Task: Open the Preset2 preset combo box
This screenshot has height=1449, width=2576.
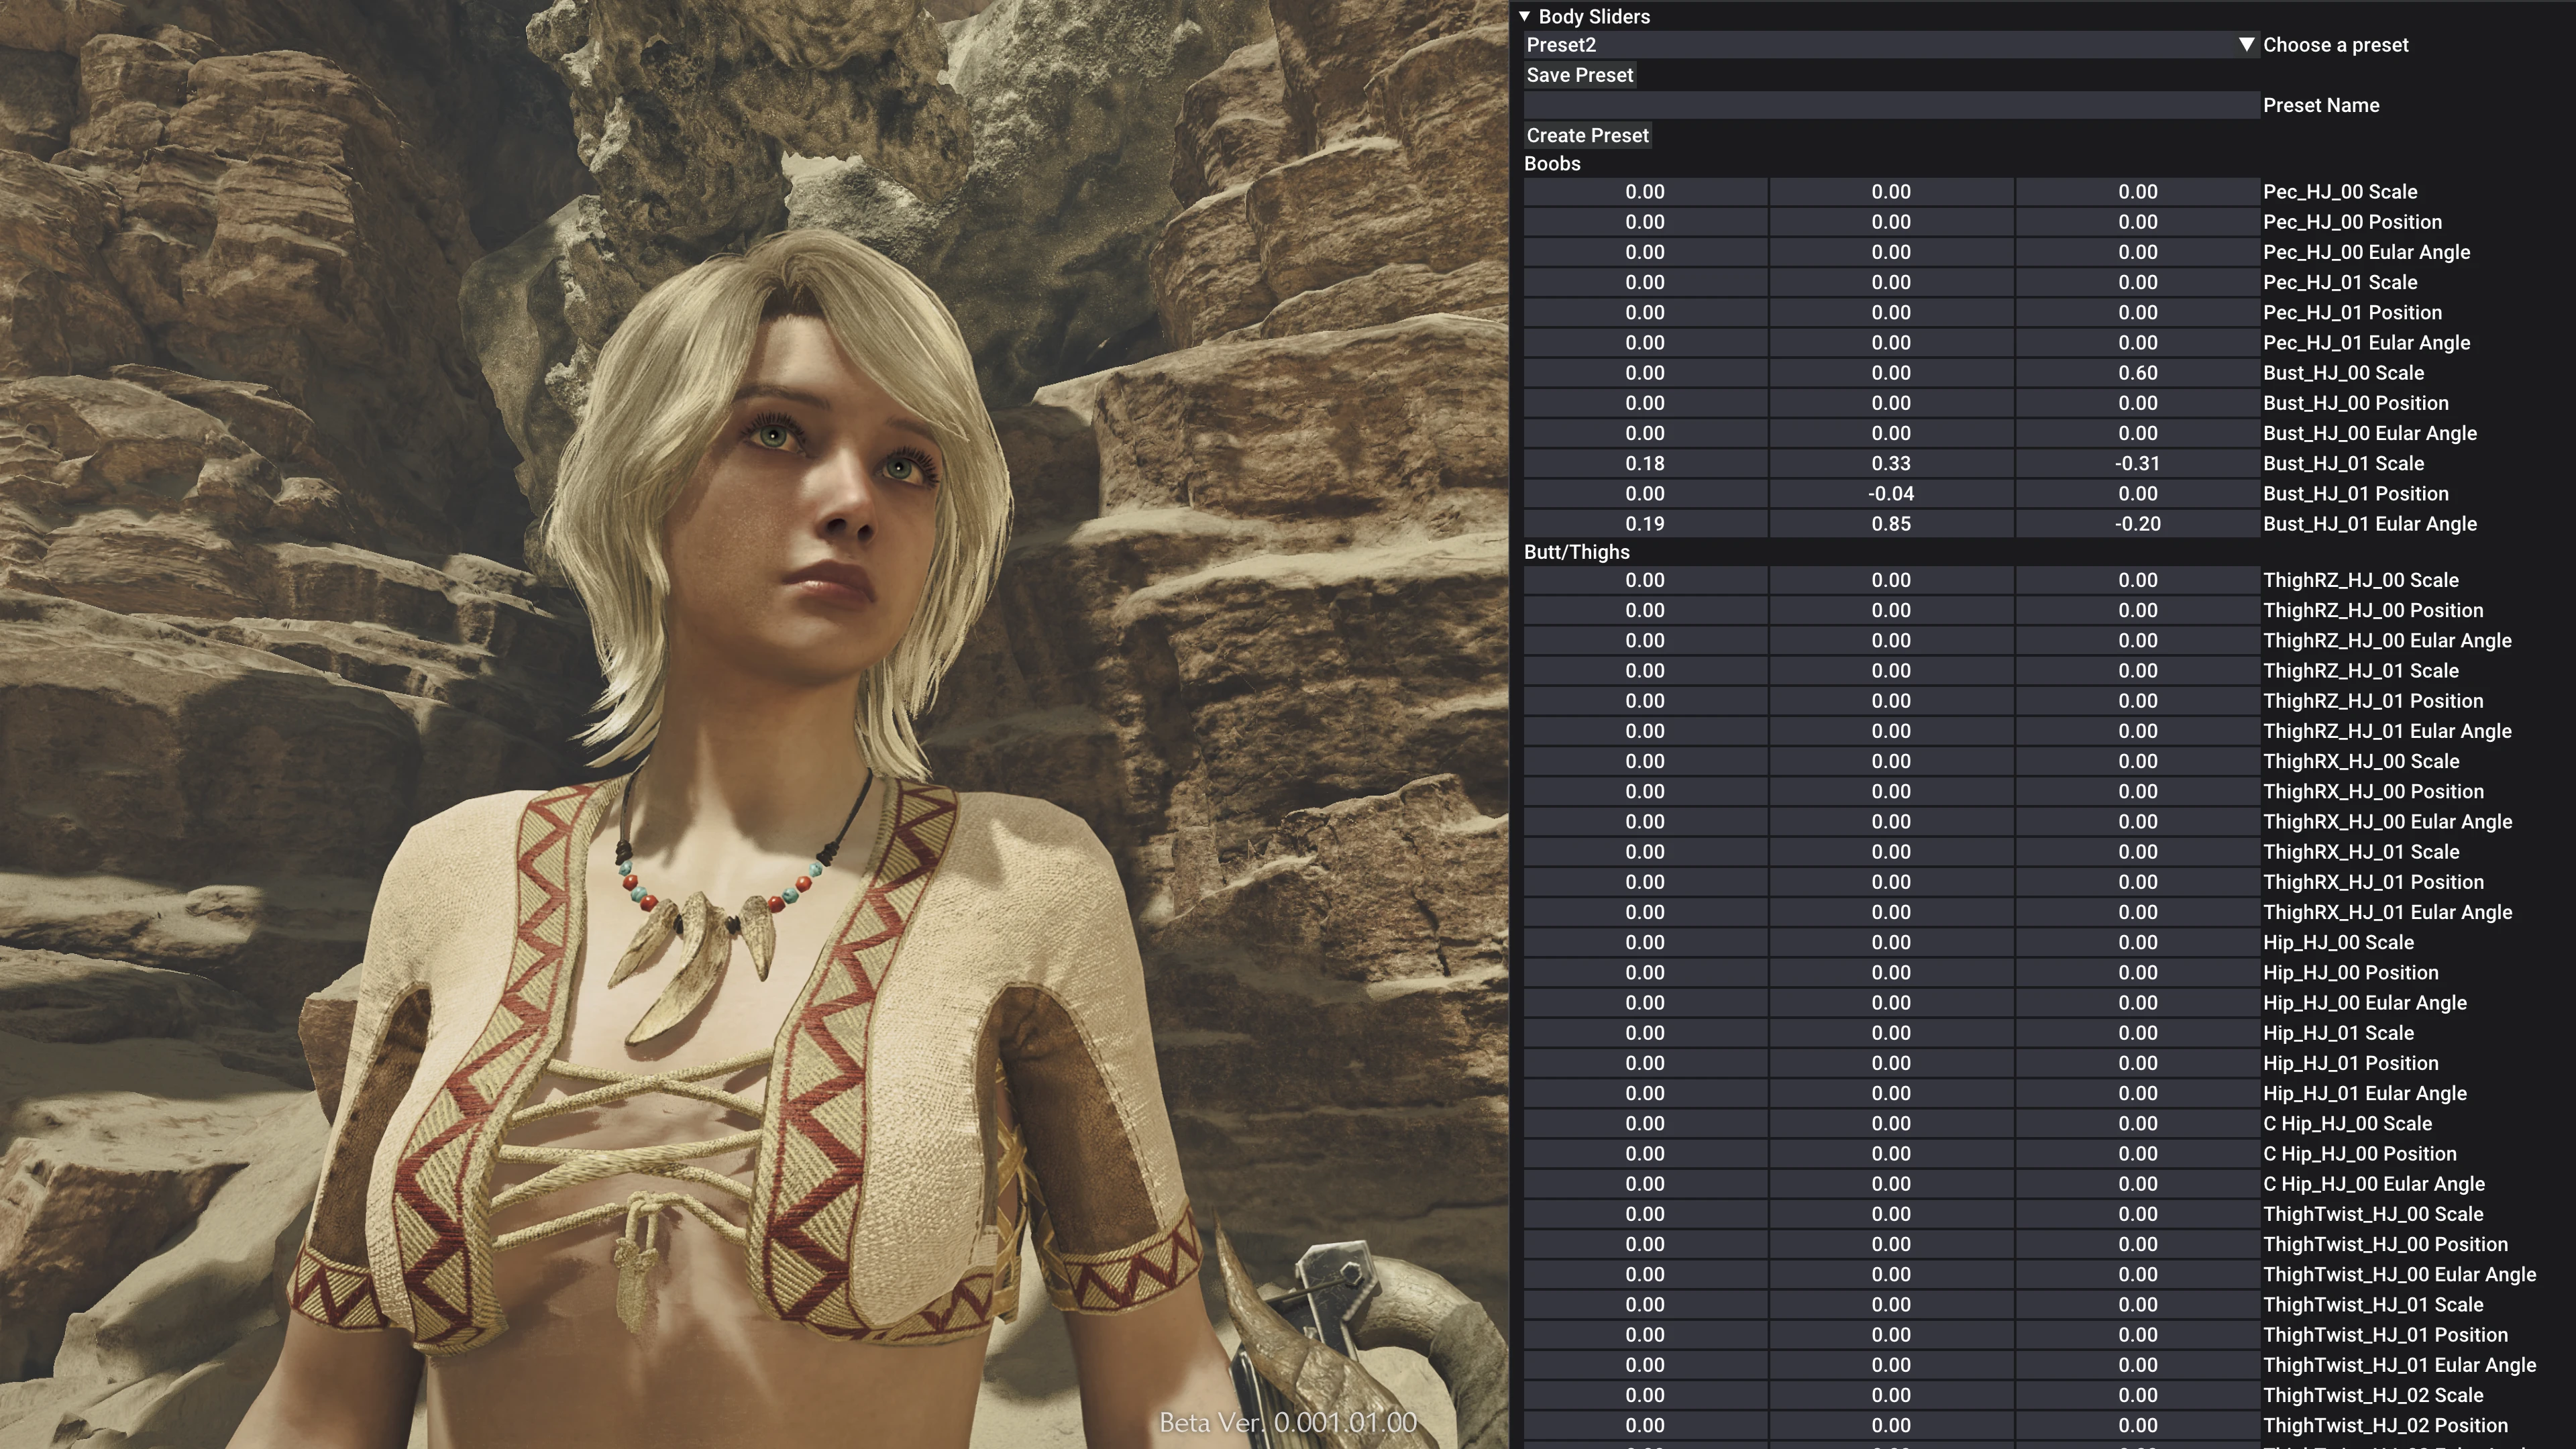Action: click(1880, 45)
